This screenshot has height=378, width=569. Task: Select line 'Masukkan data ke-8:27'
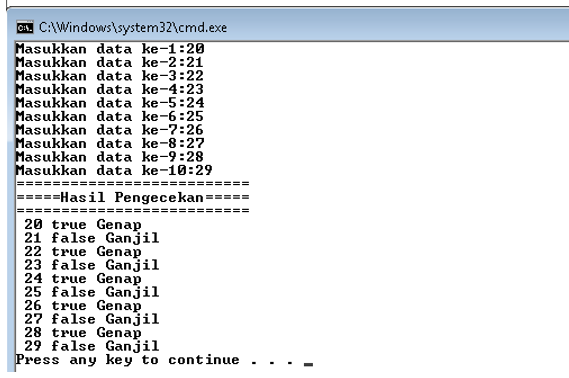click(110, 143)
